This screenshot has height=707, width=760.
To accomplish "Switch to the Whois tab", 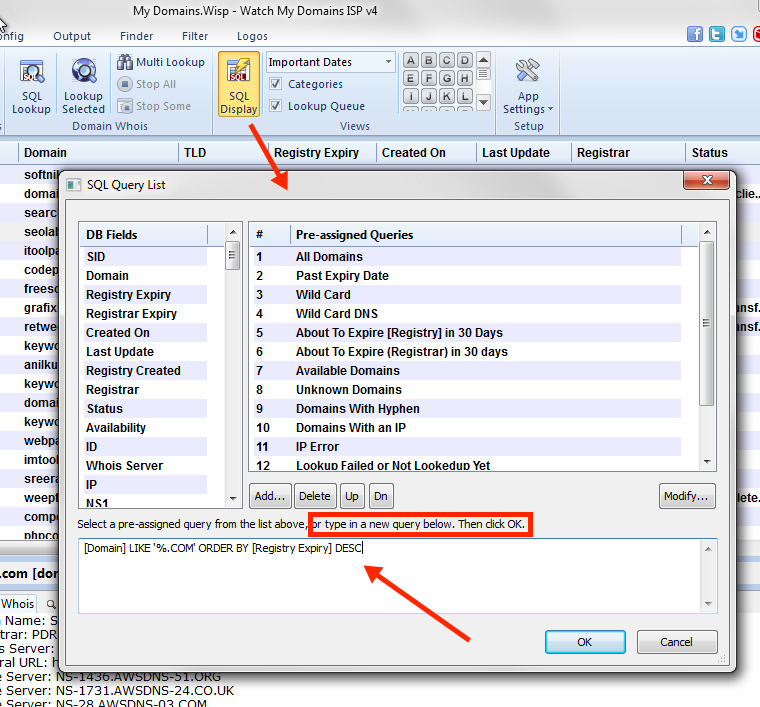I will click(17, 604).
